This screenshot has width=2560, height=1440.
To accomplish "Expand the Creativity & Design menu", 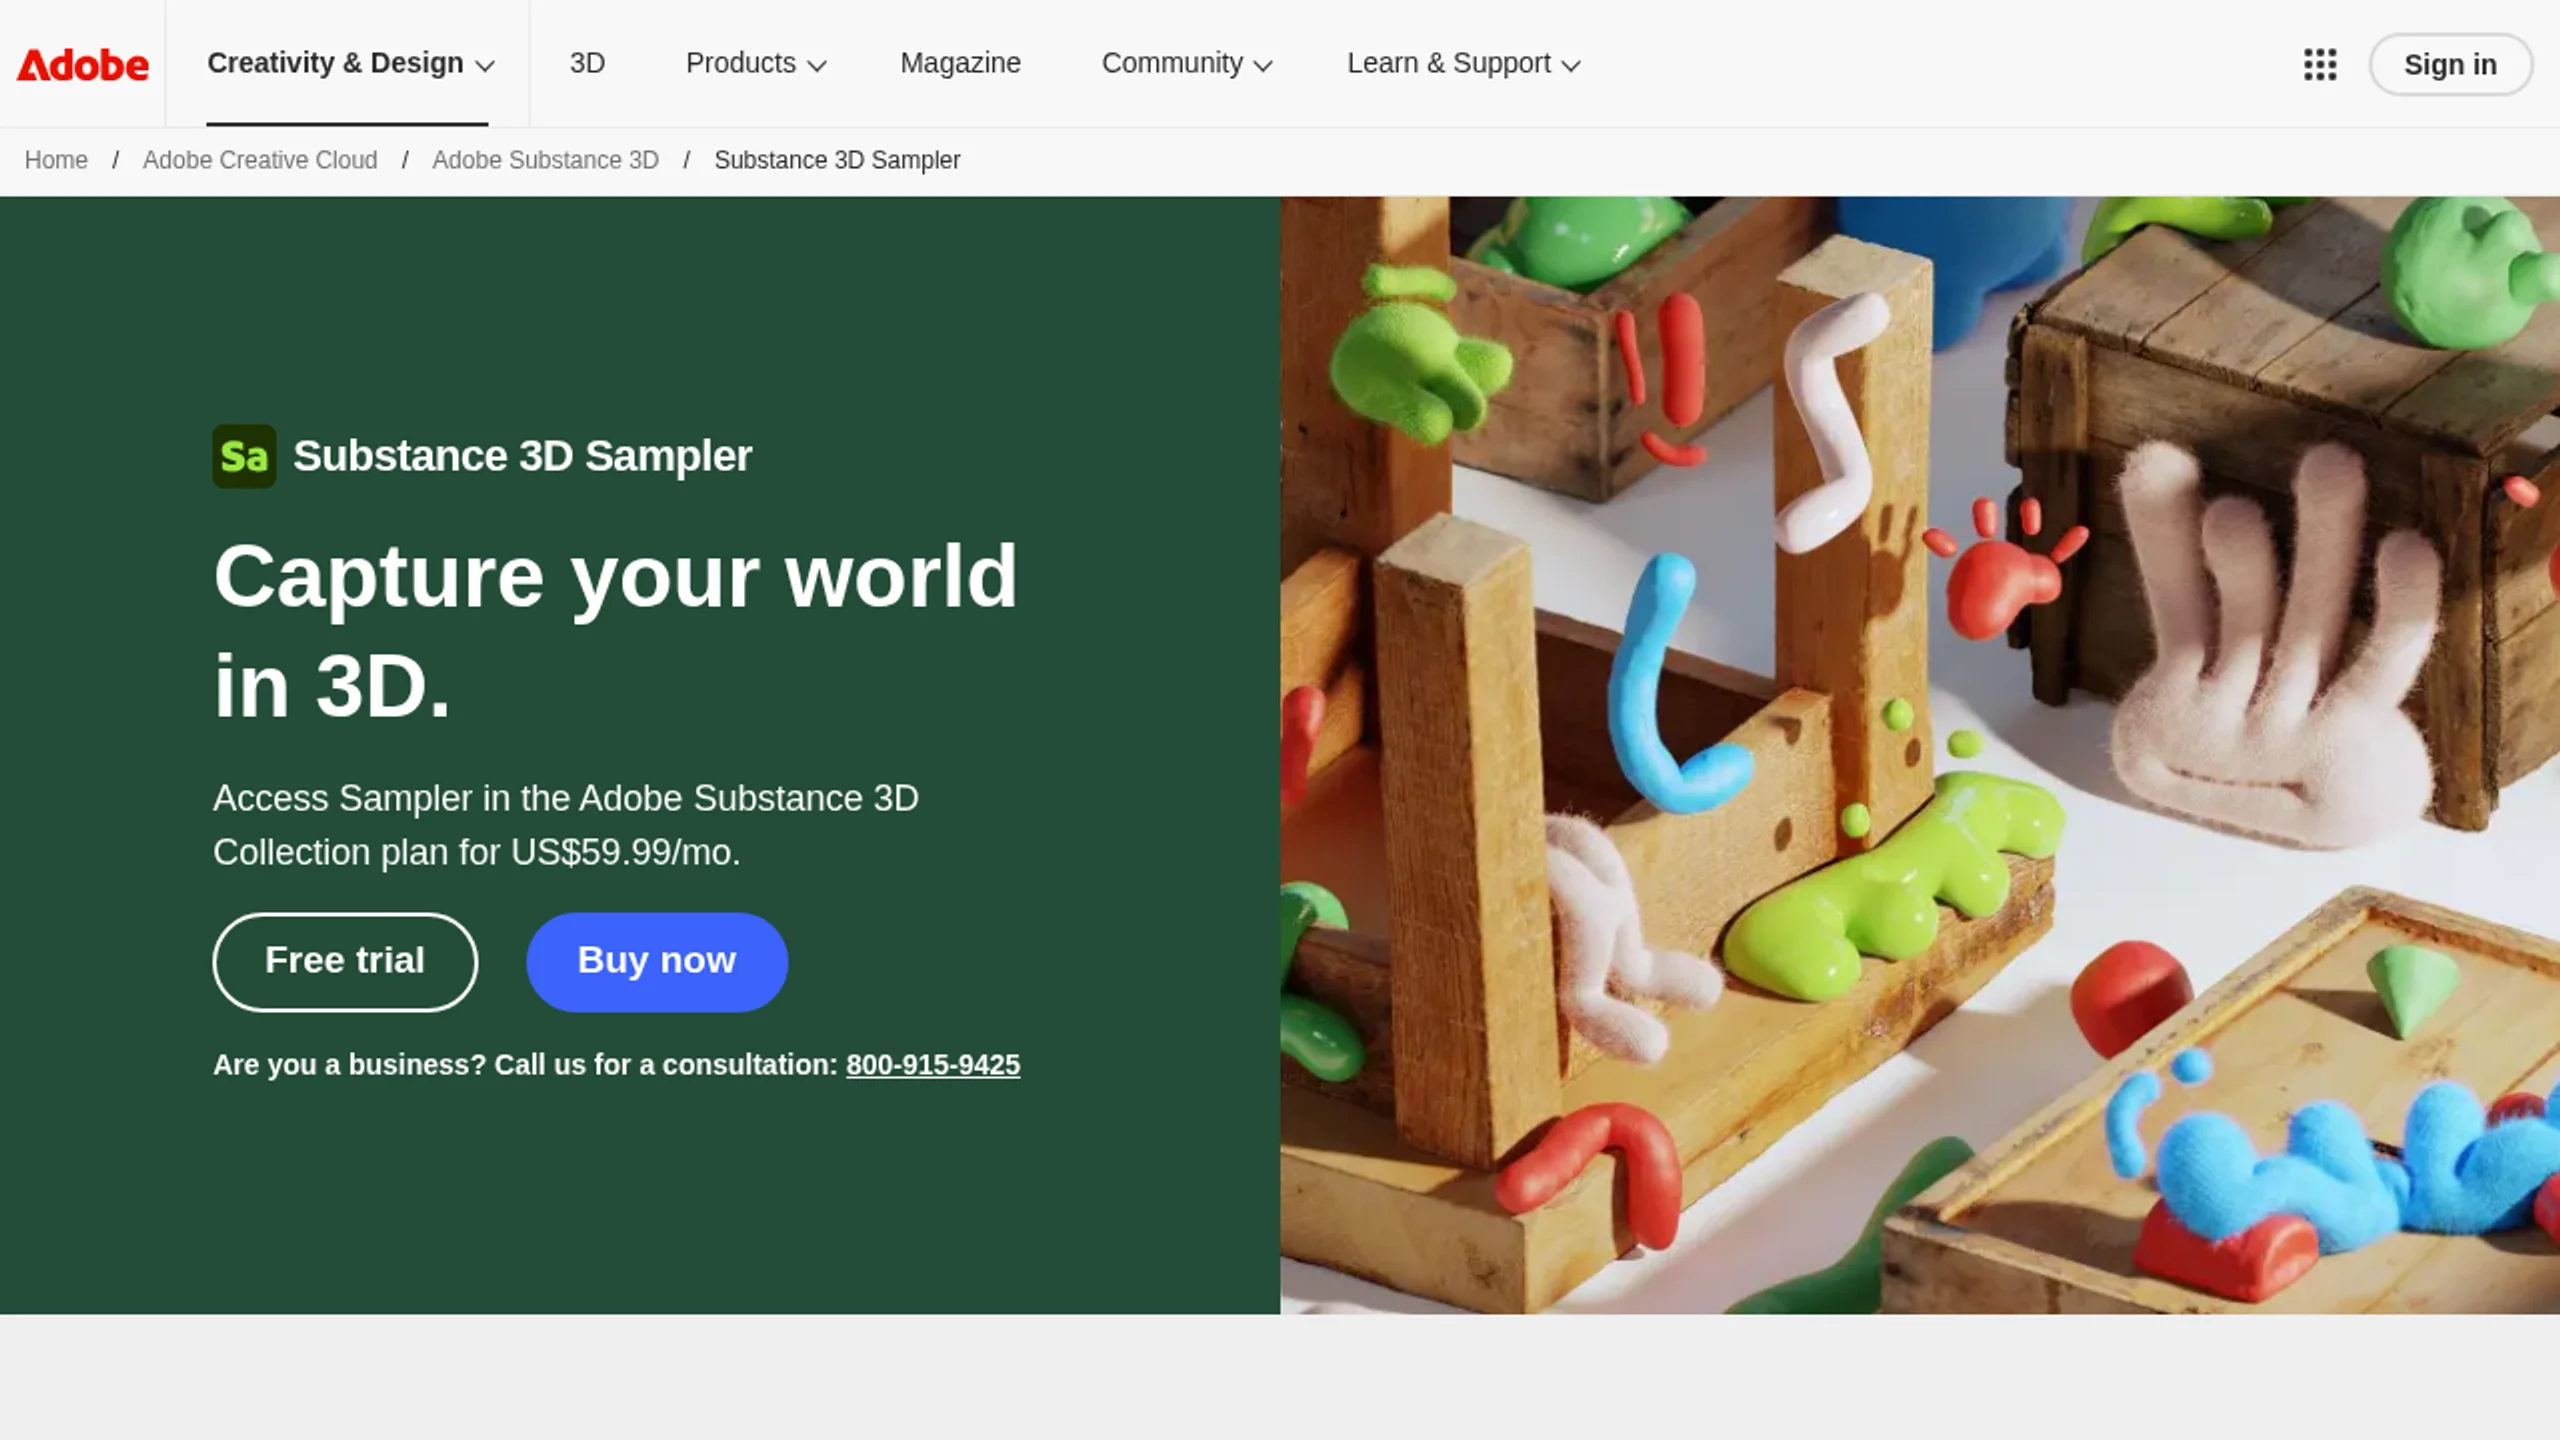I will click(x=351, y=64).
